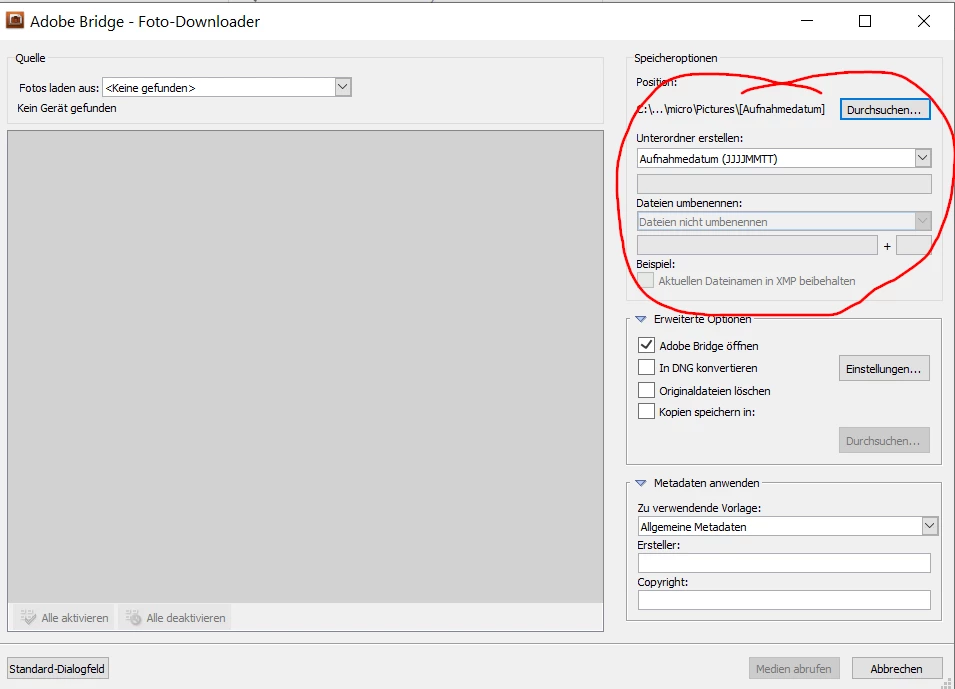Switch to 'Standard-Dialogfeld'
The image size is (955, 689).
click(x=57, y=669)
